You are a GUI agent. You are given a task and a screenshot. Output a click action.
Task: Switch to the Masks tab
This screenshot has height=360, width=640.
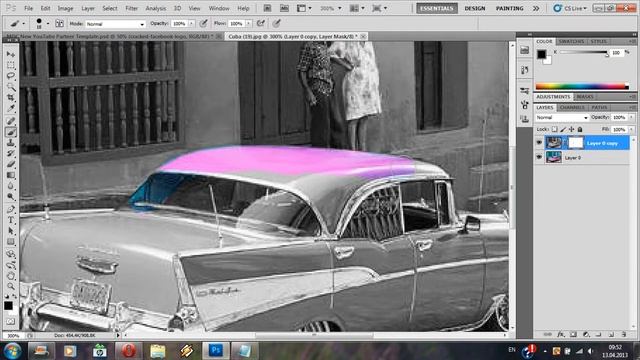585,97
